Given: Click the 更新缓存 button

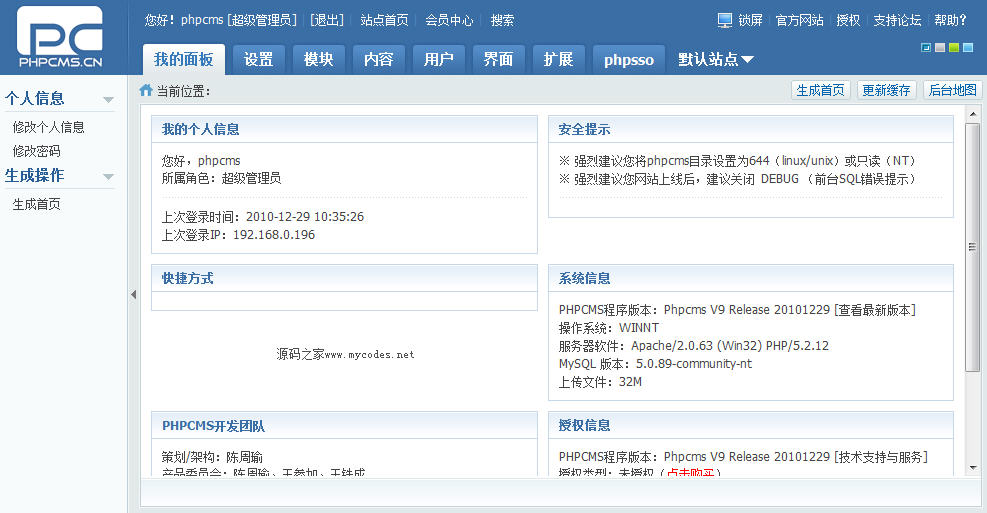Looking at the screenshot, I should pyautogui.click(x=886, y=90).
